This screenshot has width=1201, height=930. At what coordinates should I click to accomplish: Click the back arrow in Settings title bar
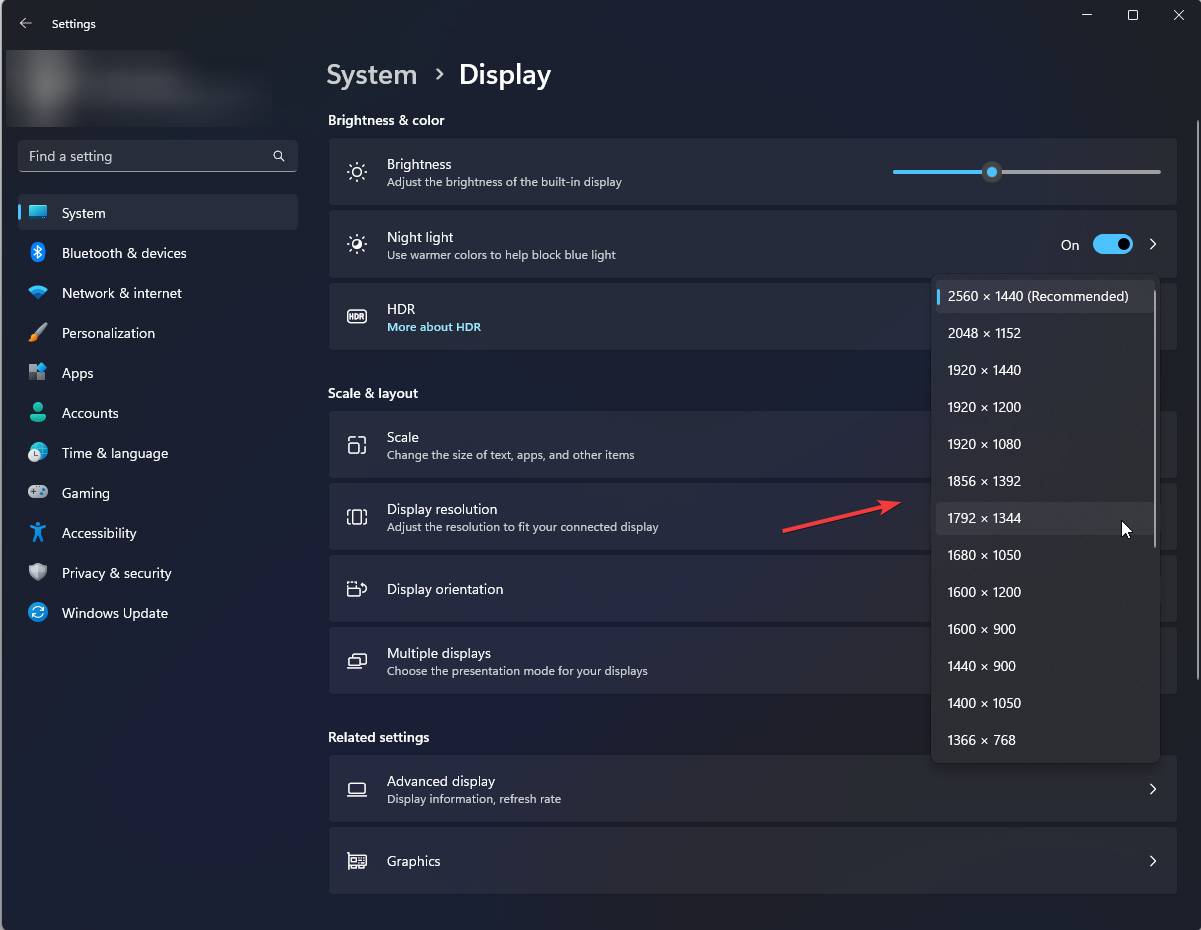(x=26, y=23)
